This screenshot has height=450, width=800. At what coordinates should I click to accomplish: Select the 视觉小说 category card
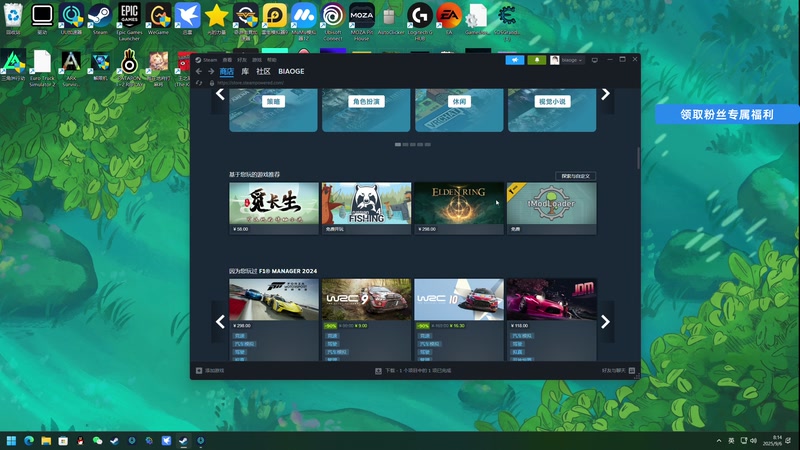(x=552, y=110)
